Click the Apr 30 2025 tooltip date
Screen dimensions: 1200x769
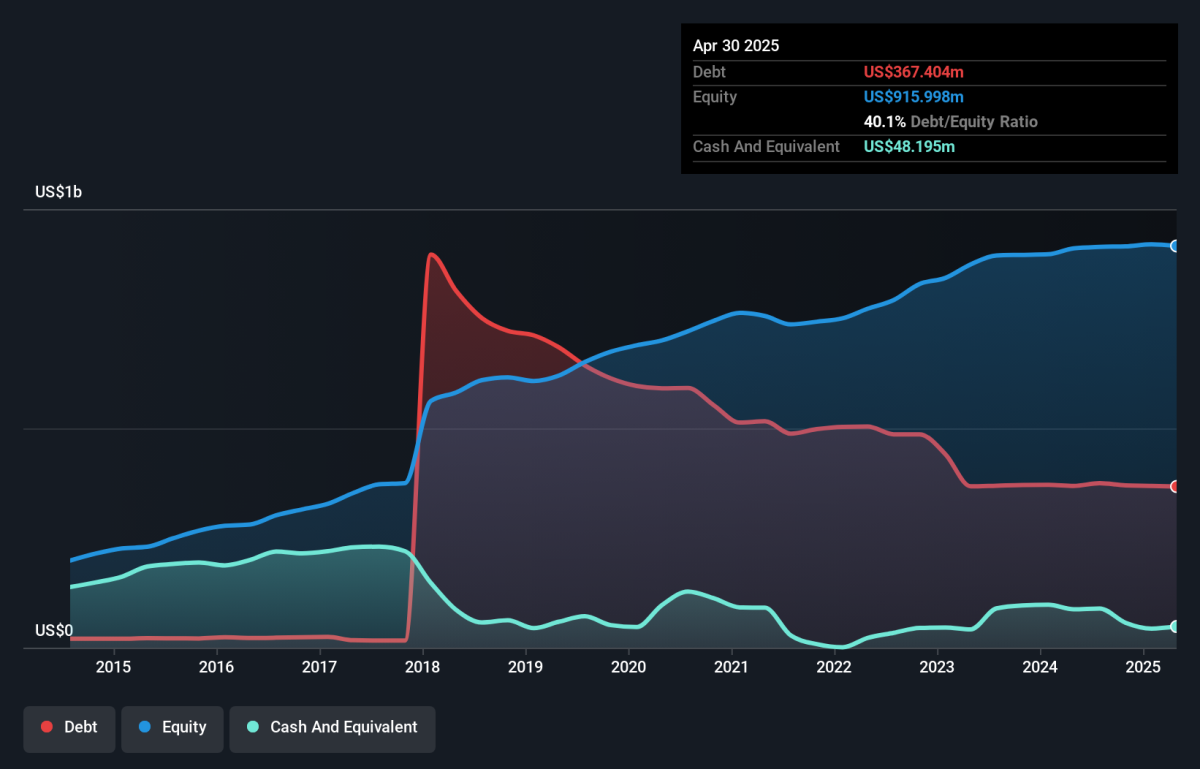[736, 46]
